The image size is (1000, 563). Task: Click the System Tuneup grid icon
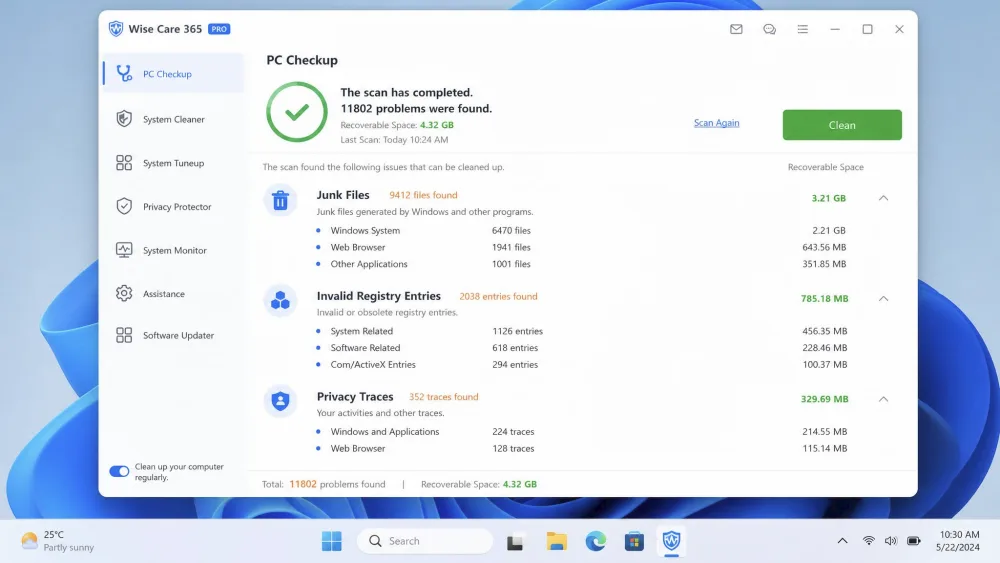coord(124,163)
